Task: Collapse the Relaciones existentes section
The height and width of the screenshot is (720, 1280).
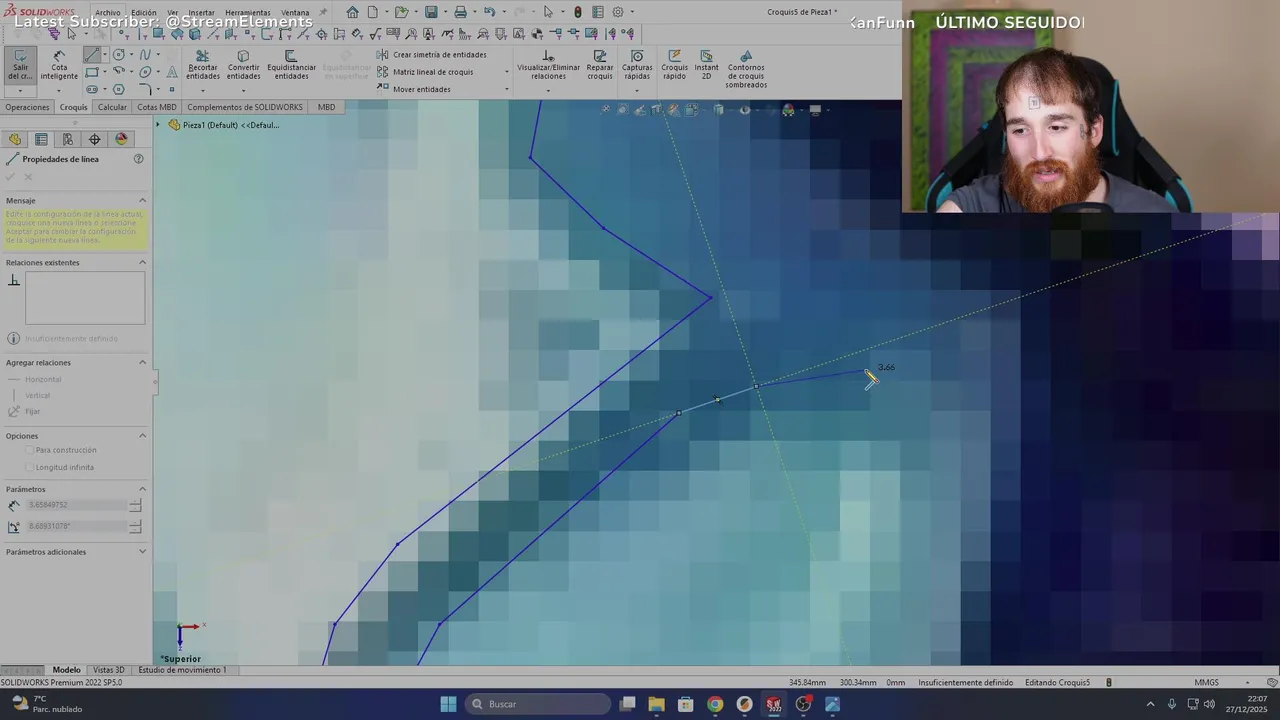Action: [142, 262]
